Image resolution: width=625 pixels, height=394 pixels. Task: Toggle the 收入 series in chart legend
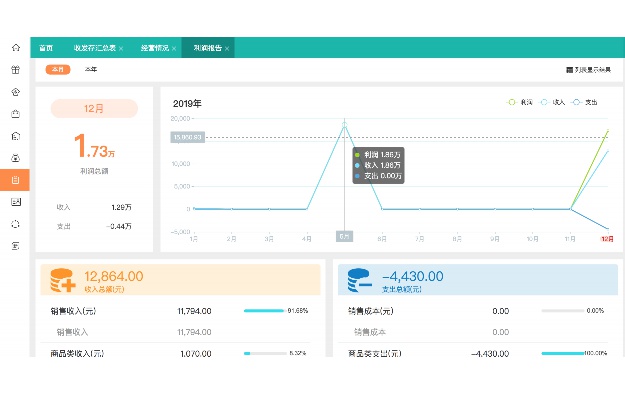point(552,102)
